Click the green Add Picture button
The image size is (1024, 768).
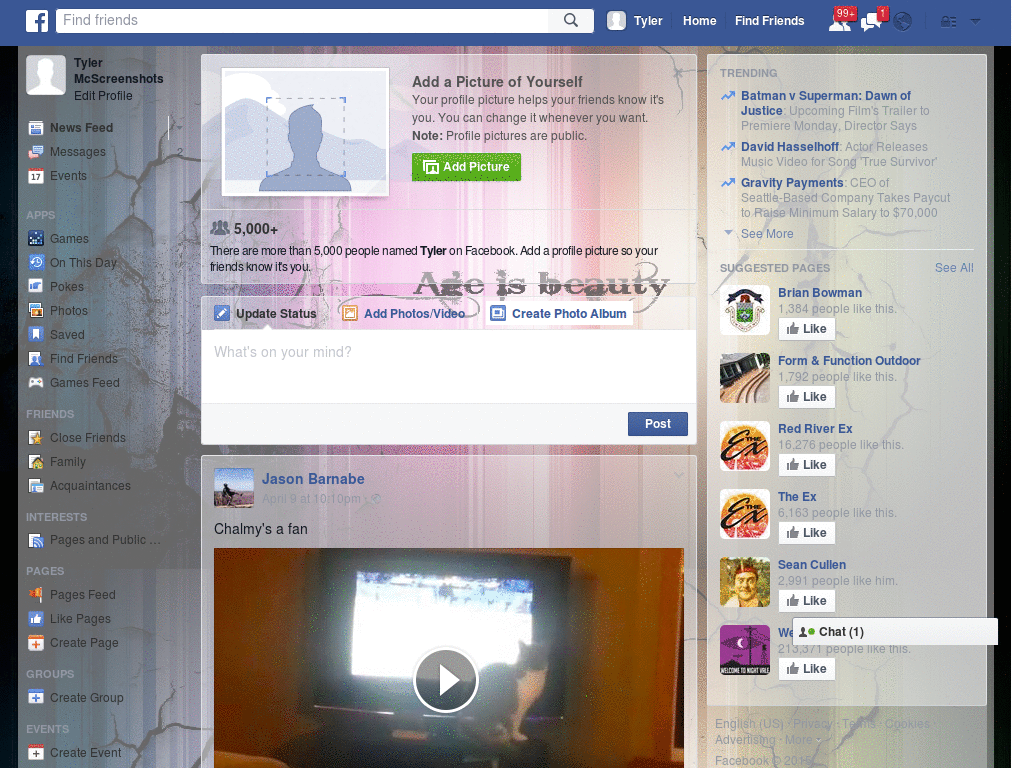click(x=466, y=167)
